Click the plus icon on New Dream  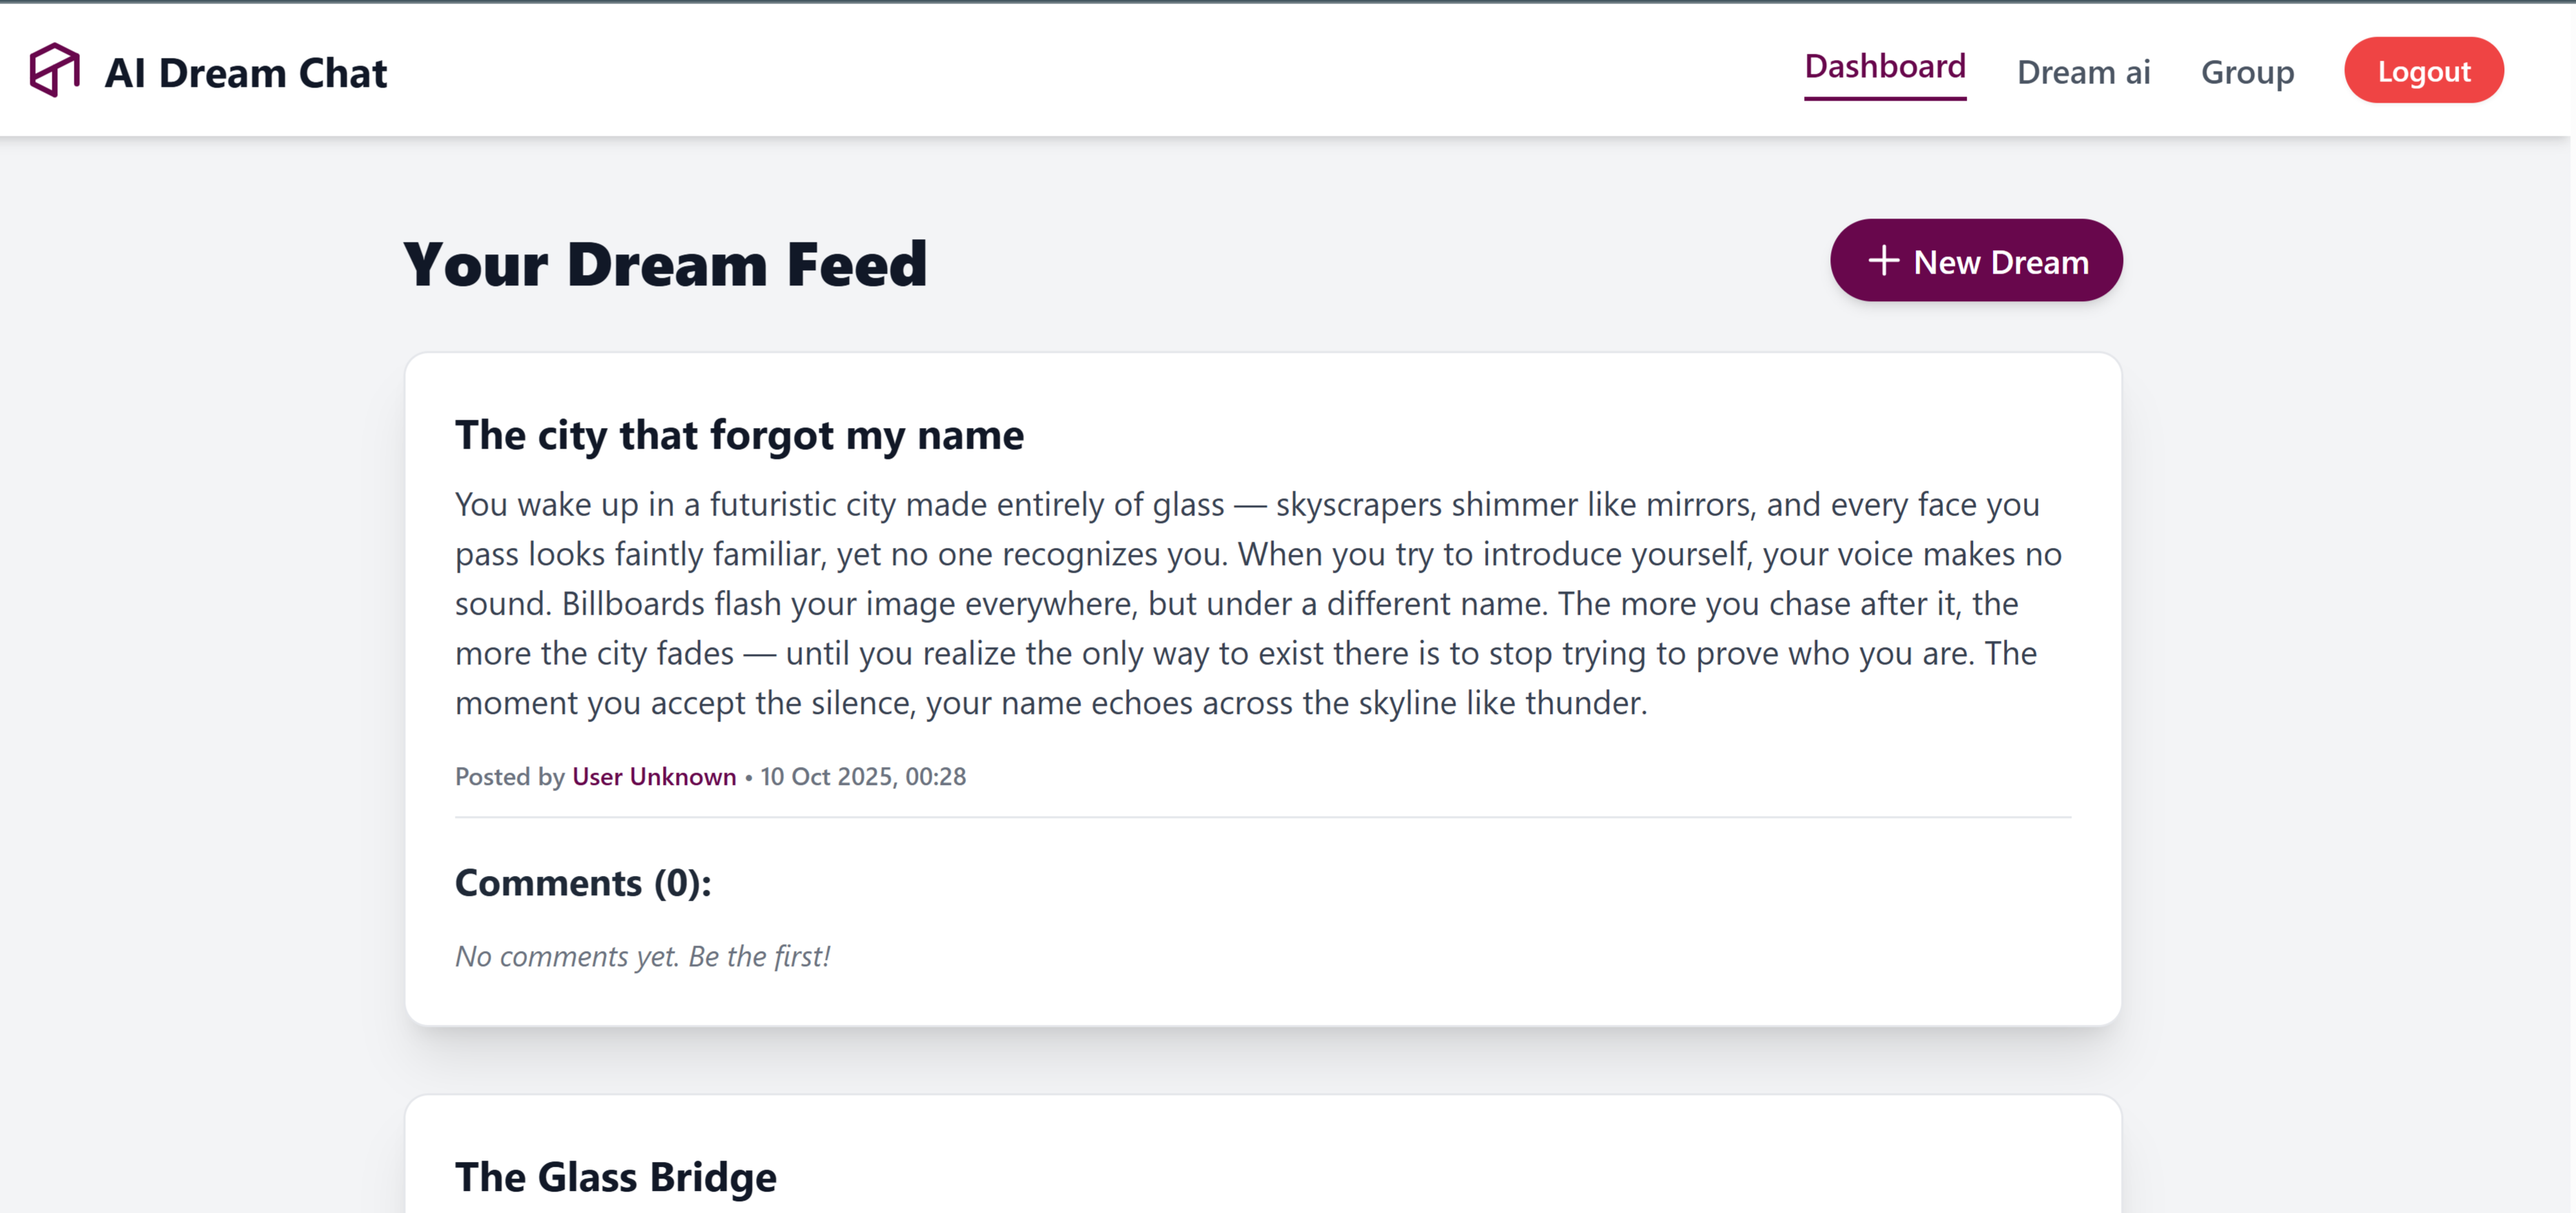pos(1883,261)
